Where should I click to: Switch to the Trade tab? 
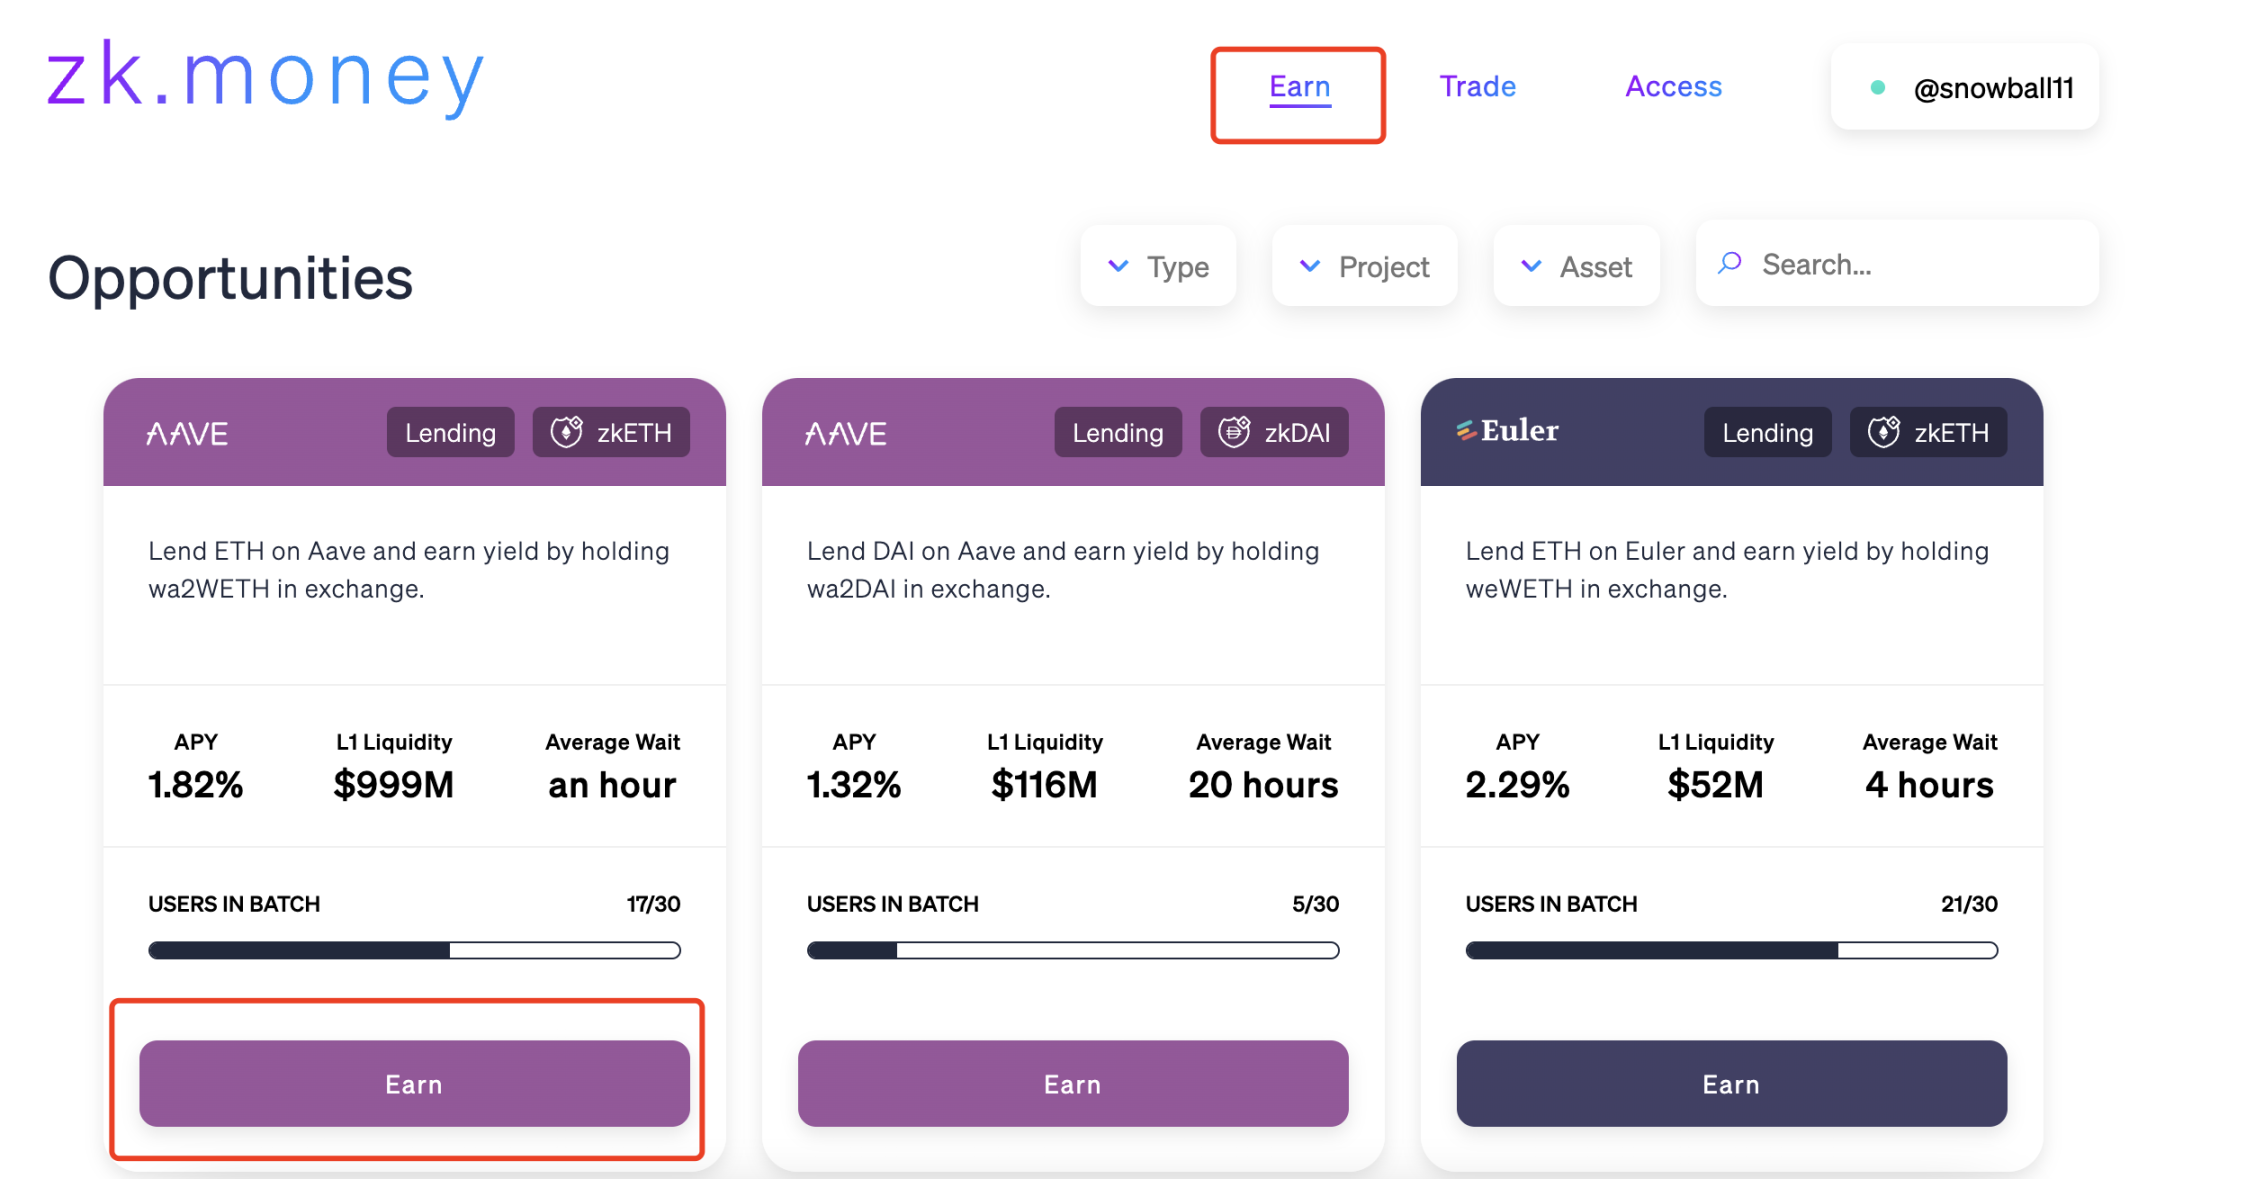(1477, 87)
